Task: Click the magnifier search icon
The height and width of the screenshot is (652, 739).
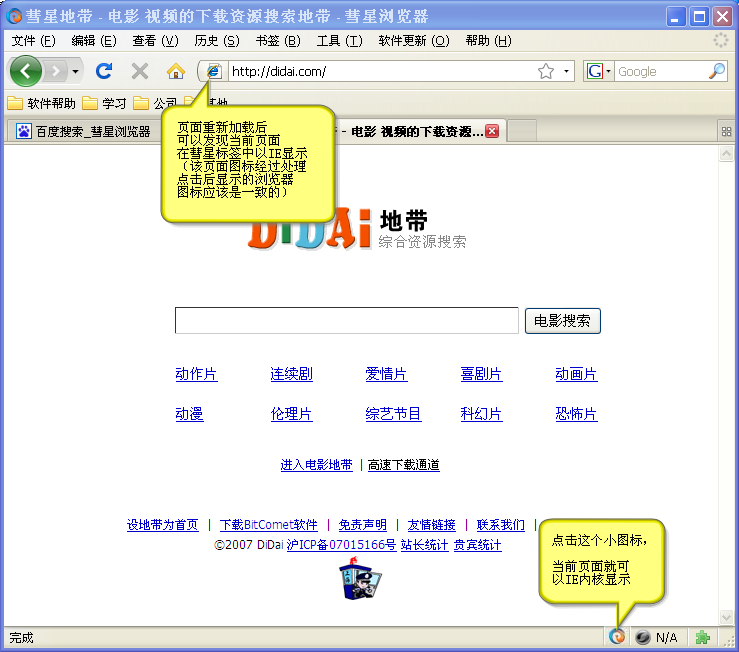Action: pyautogui.click(x=717, y=71)
